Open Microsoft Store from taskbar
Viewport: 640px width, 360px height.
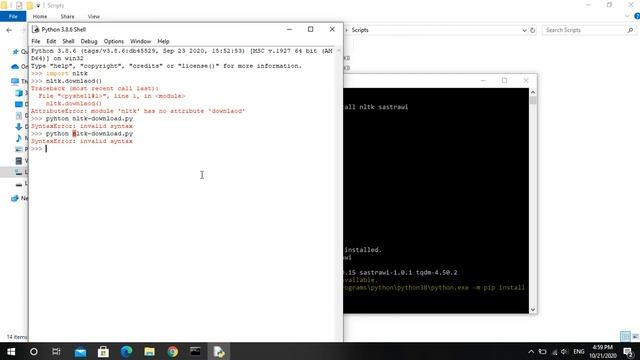coord(103,351)
